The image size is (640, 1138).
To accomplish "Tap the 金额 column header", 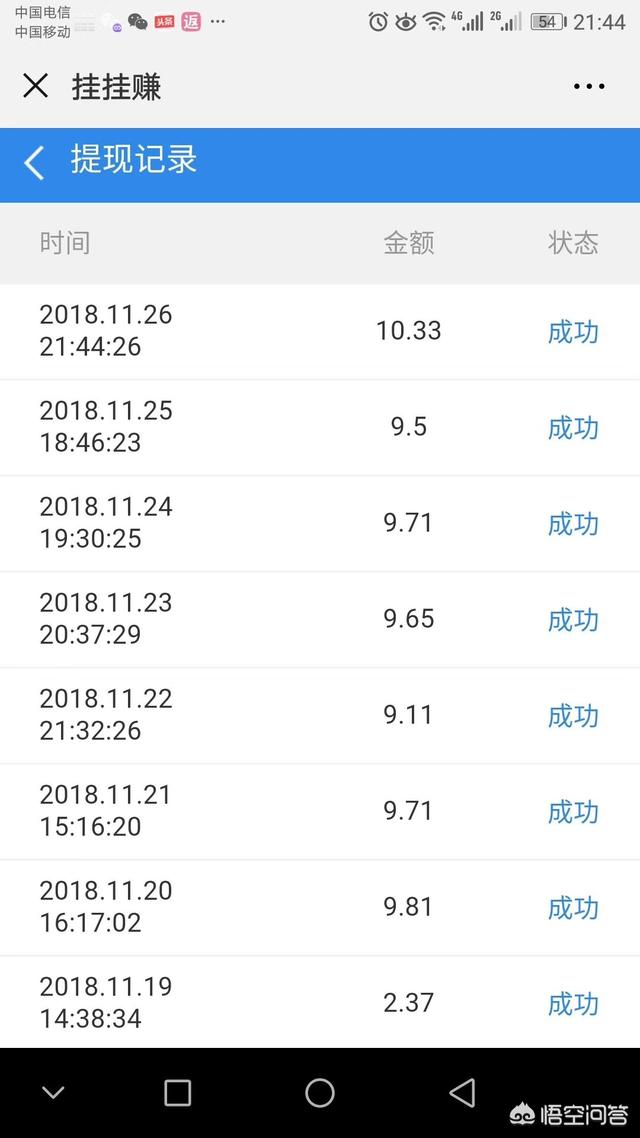I will pos(409,243).
